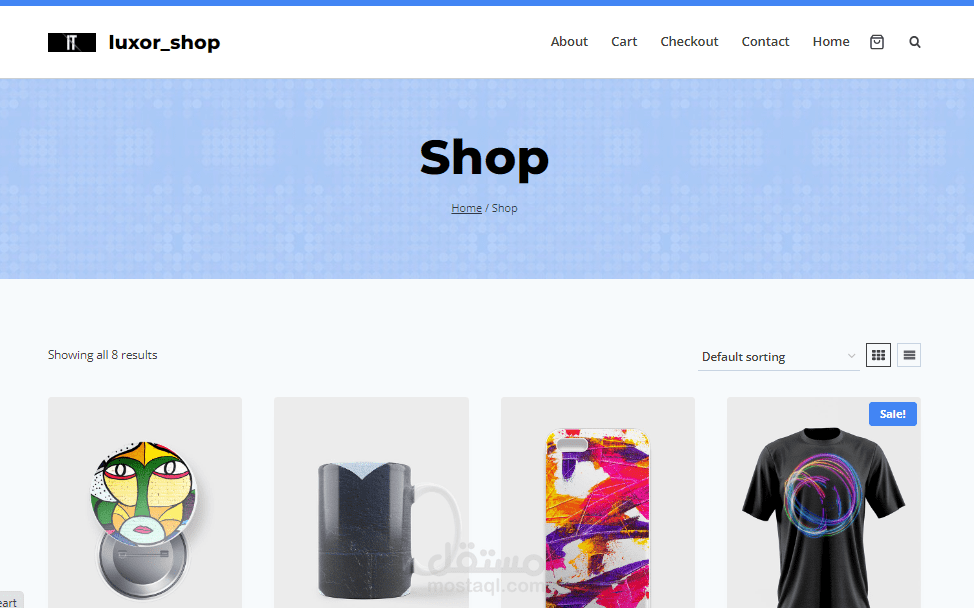Click the luxor_shop logo image
The image size is (974, 608).
tap(72, 42)
